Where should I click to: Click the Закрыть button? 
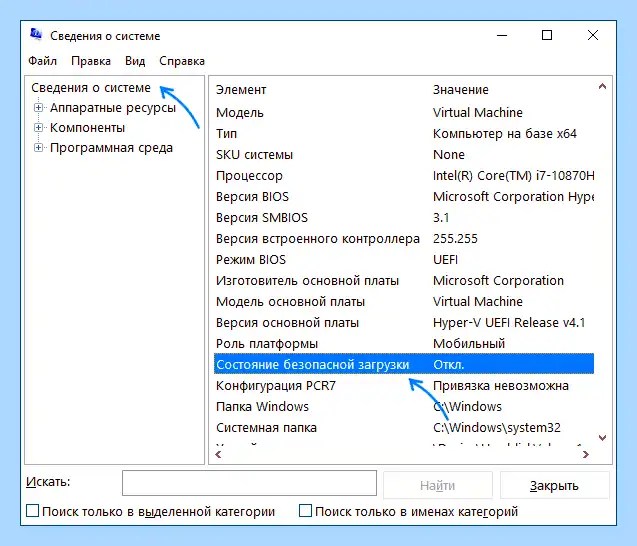(x=554, y=485)
